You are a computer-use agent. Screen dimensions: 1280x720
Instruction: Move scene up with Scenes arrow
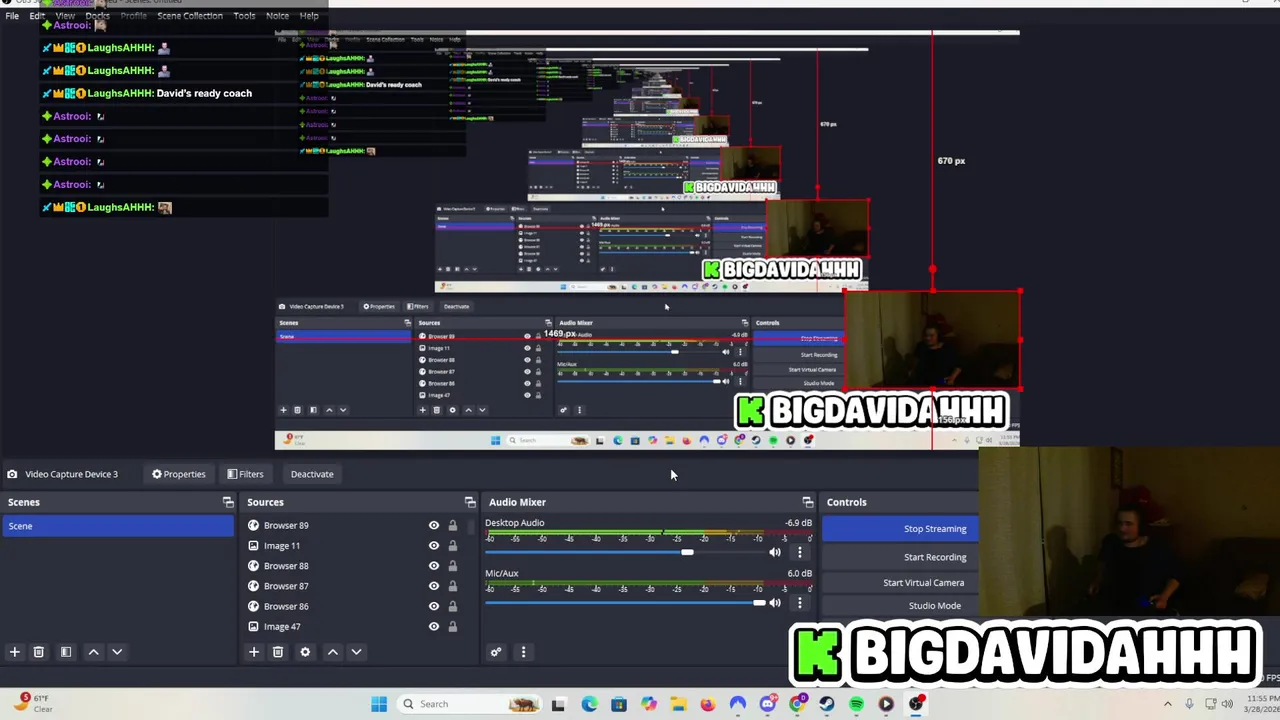tap(93, 652)
